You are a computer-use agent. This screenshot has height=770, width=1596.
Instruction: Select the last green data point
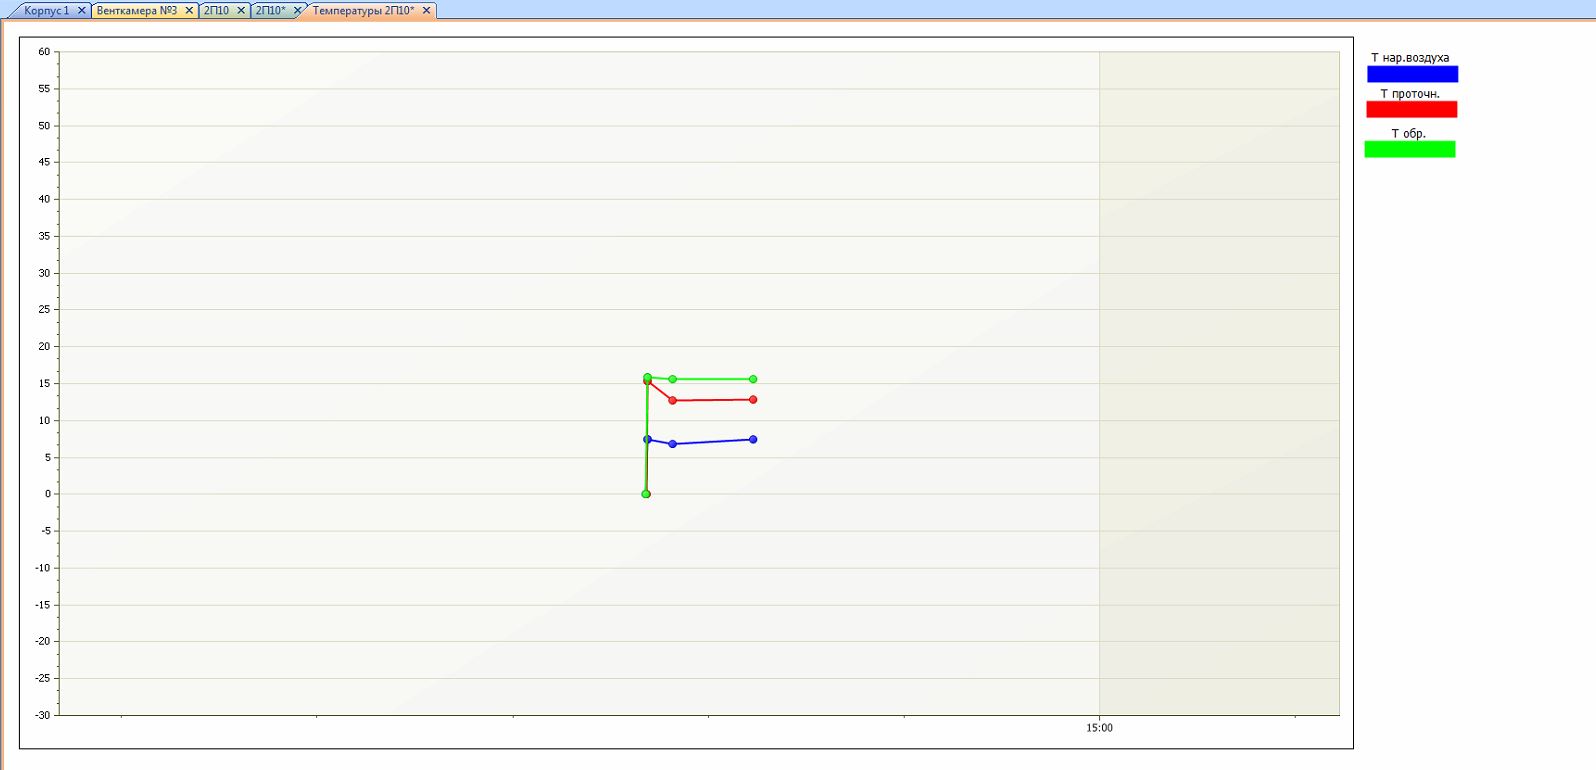click(x=753, y=379)
